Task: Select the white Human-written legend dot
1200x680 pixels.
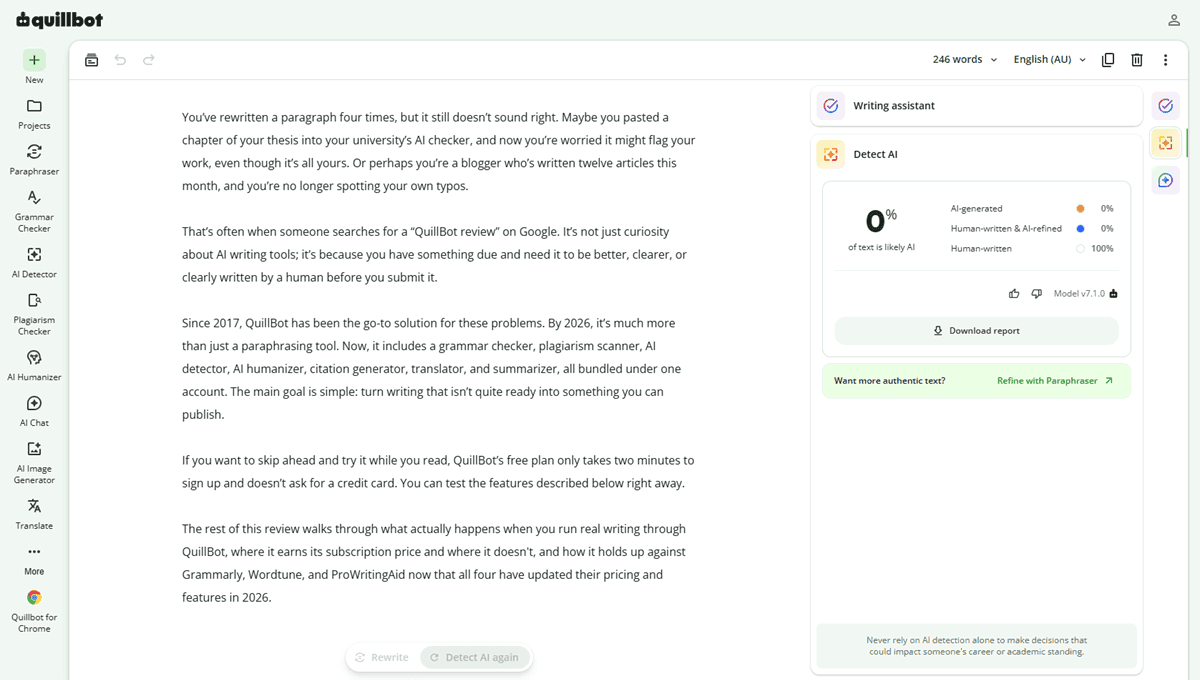Action: (x=1080, y=249)
